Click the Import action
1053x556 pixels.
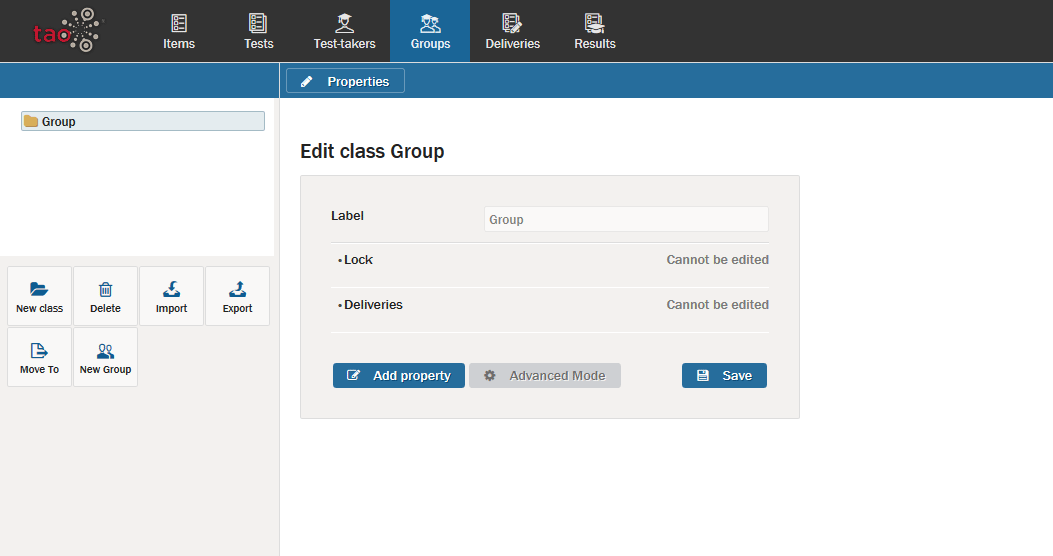(x=171, y=296)
